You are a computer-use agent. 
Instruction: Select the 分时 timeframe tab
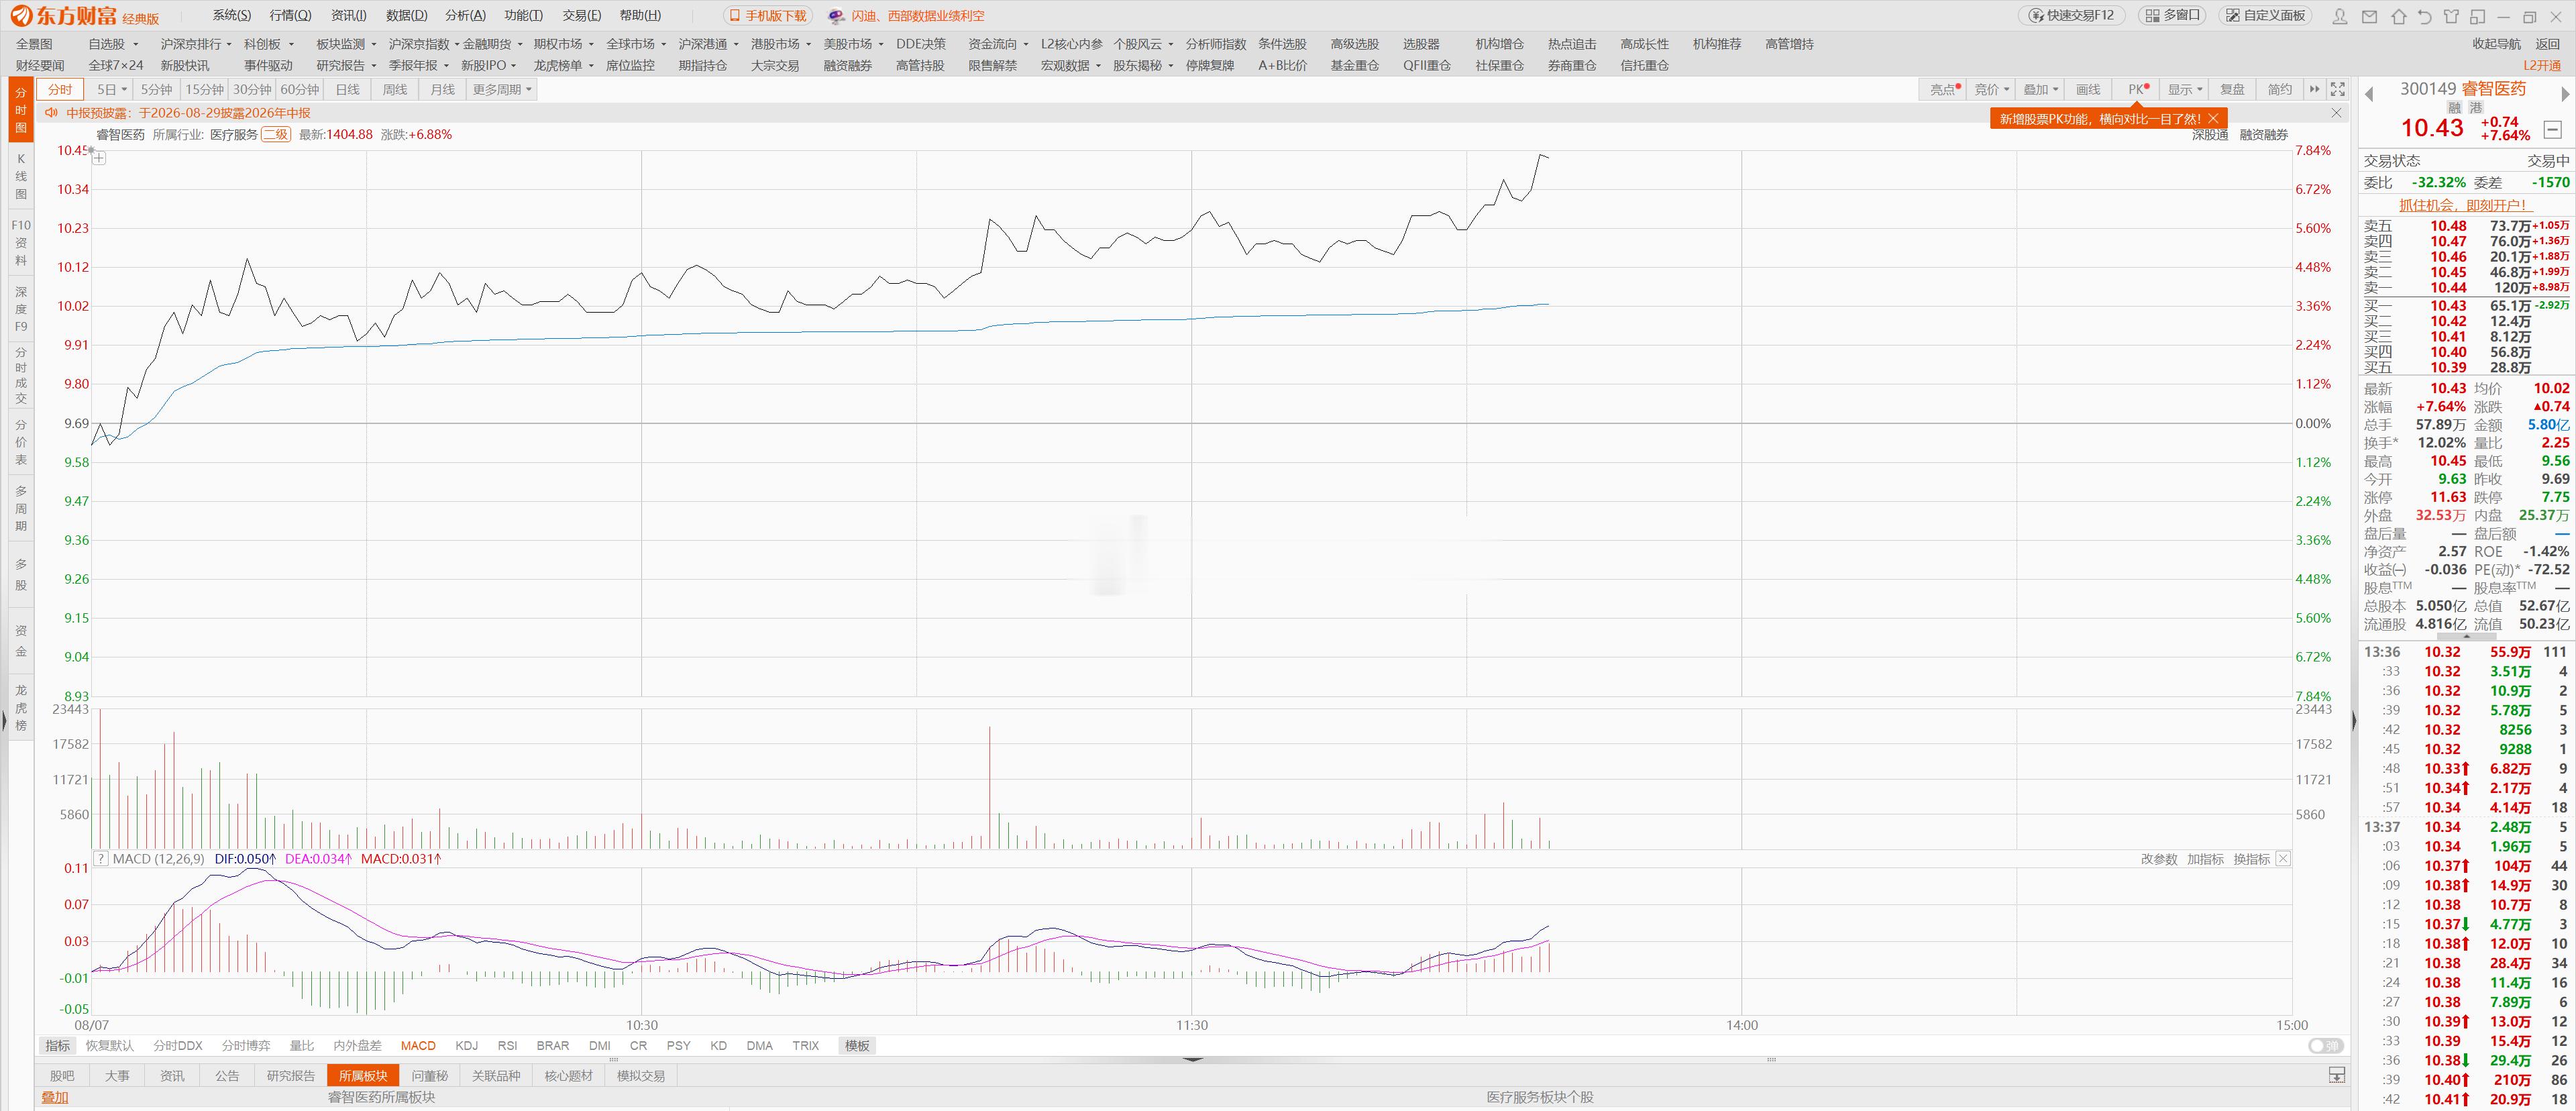[60, 89]
